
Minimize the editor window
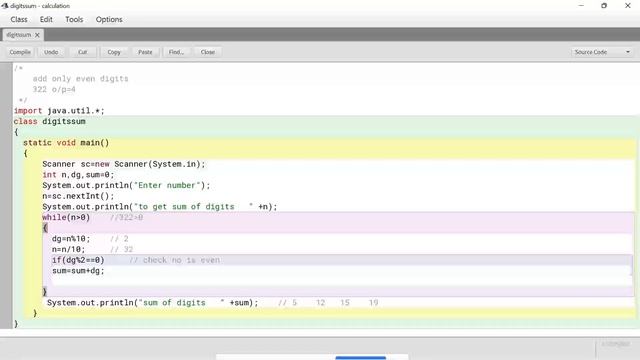point(581,6)
